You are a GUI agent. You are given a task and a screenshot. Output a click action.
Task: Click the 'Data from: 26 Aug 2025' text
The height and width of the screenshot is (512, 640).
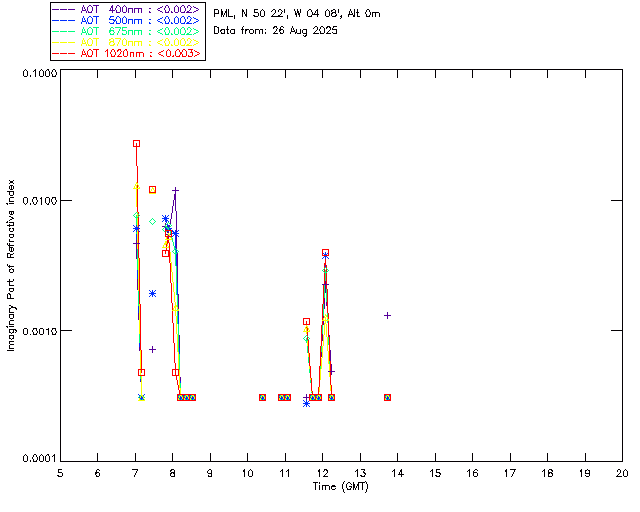[276, 31]
